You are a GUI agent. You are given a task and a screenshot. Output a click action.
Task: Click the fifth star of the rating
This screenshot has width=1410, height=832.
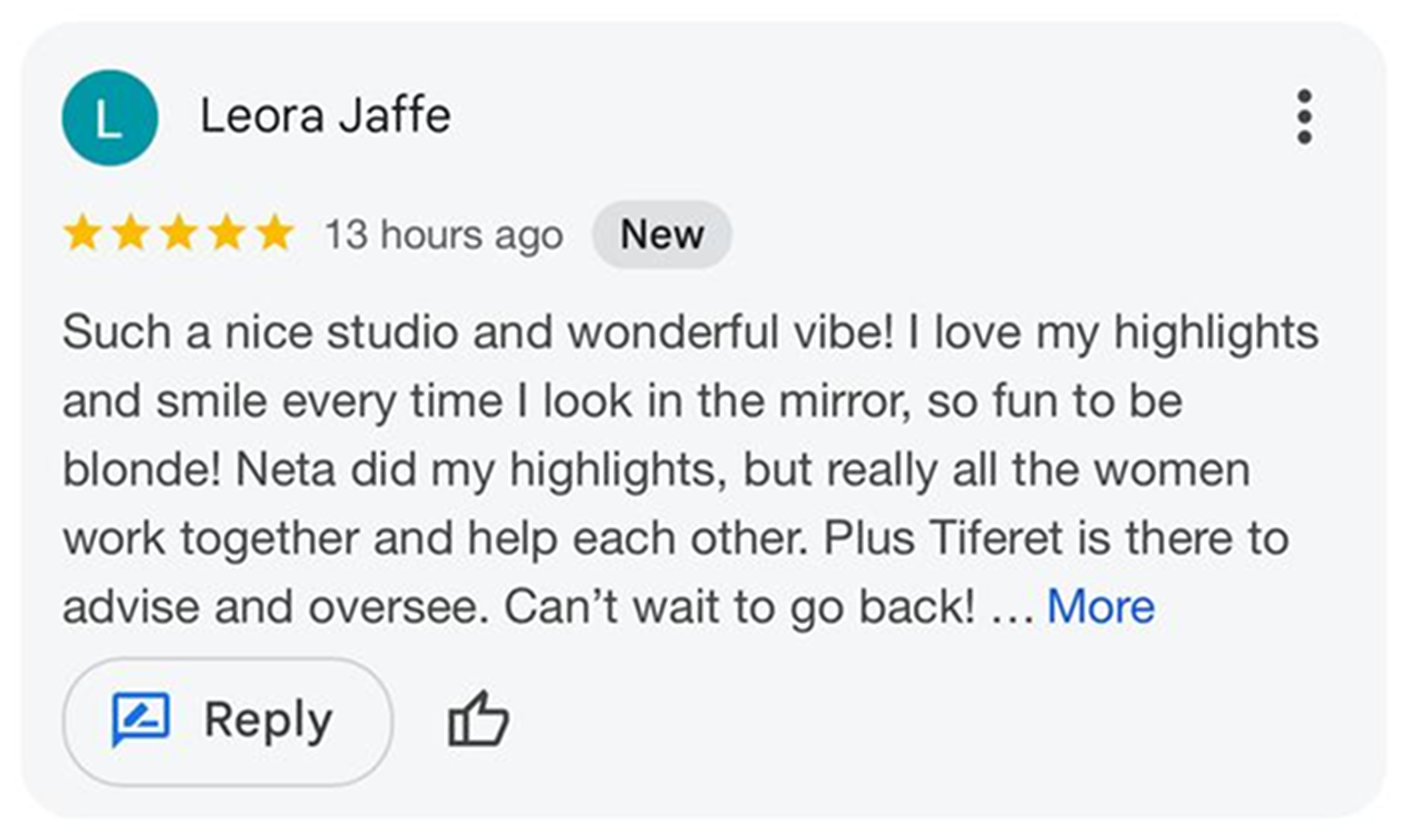coord(273,234)
